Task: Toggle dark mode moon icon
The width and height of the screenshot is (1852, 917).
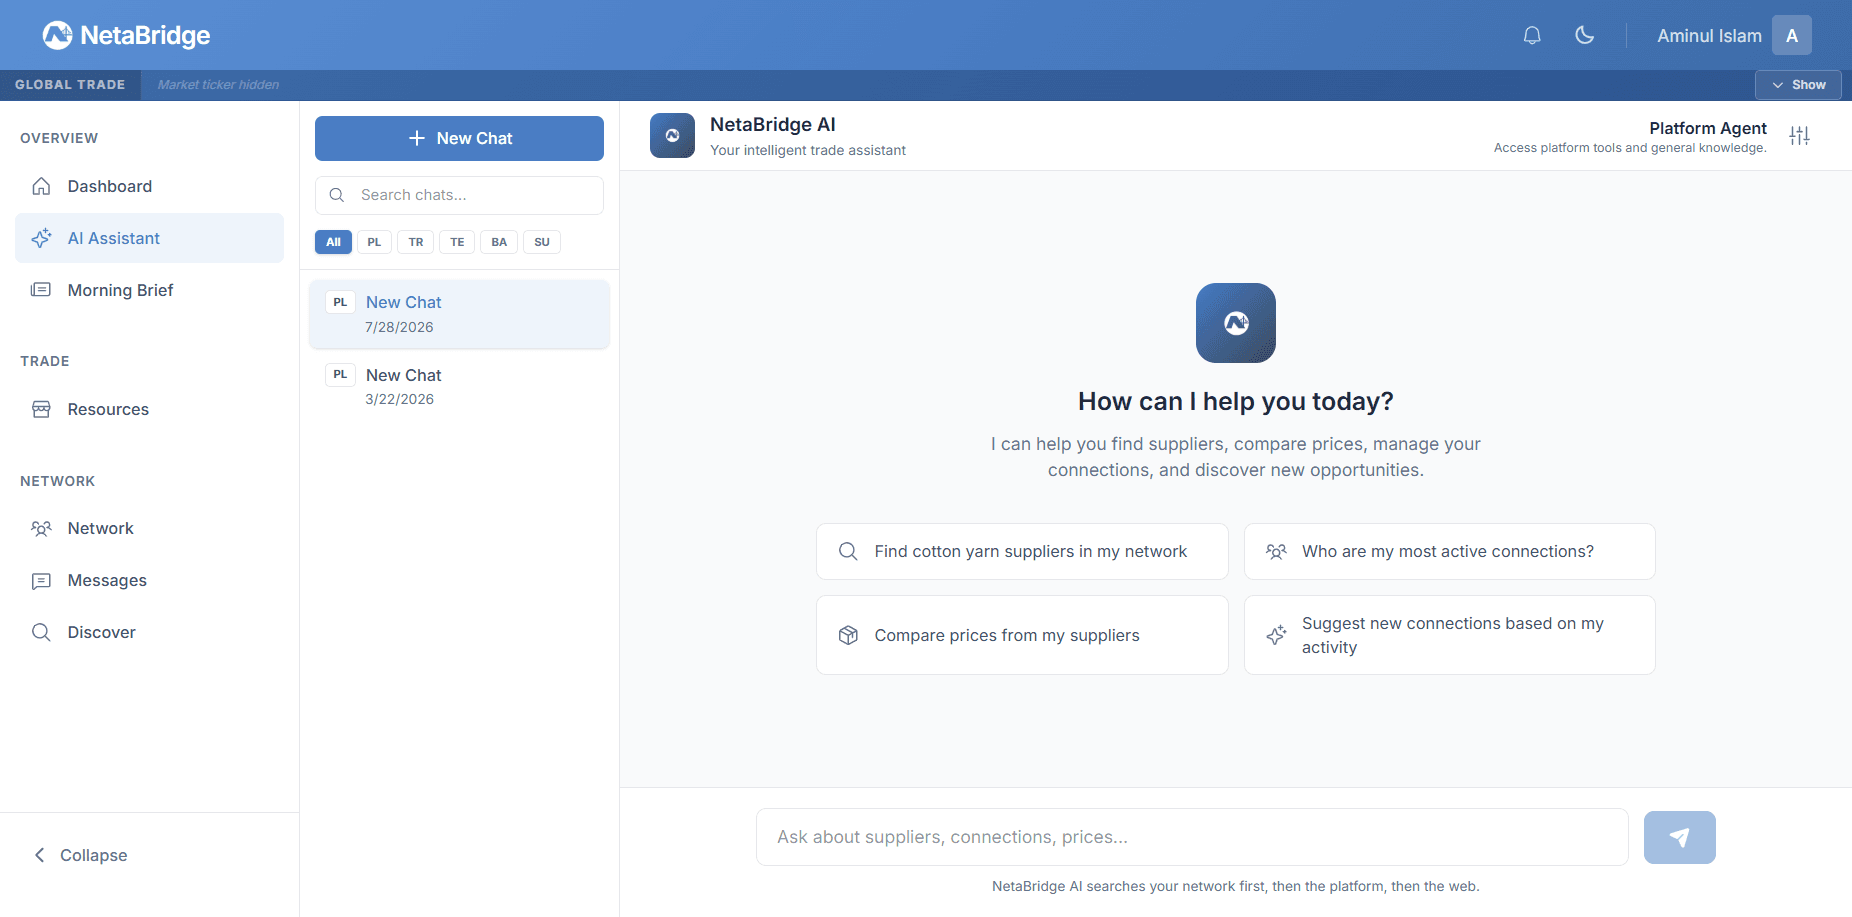Action: (x=1585, y=36)
